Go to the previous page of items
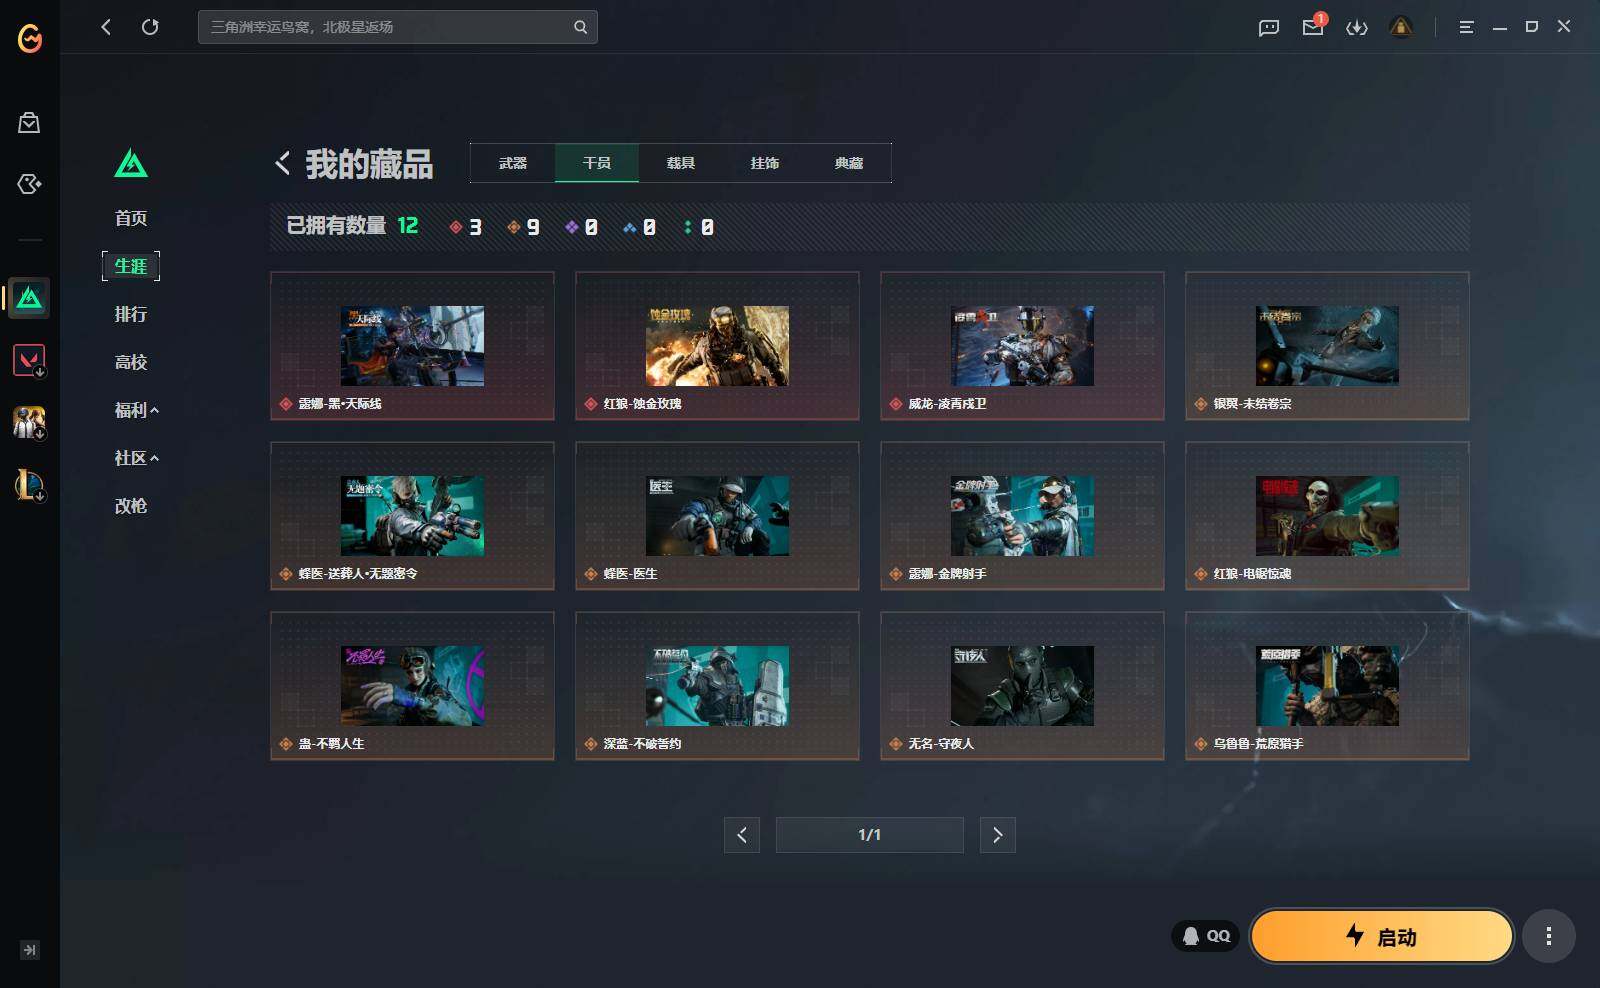 point(742,835)
